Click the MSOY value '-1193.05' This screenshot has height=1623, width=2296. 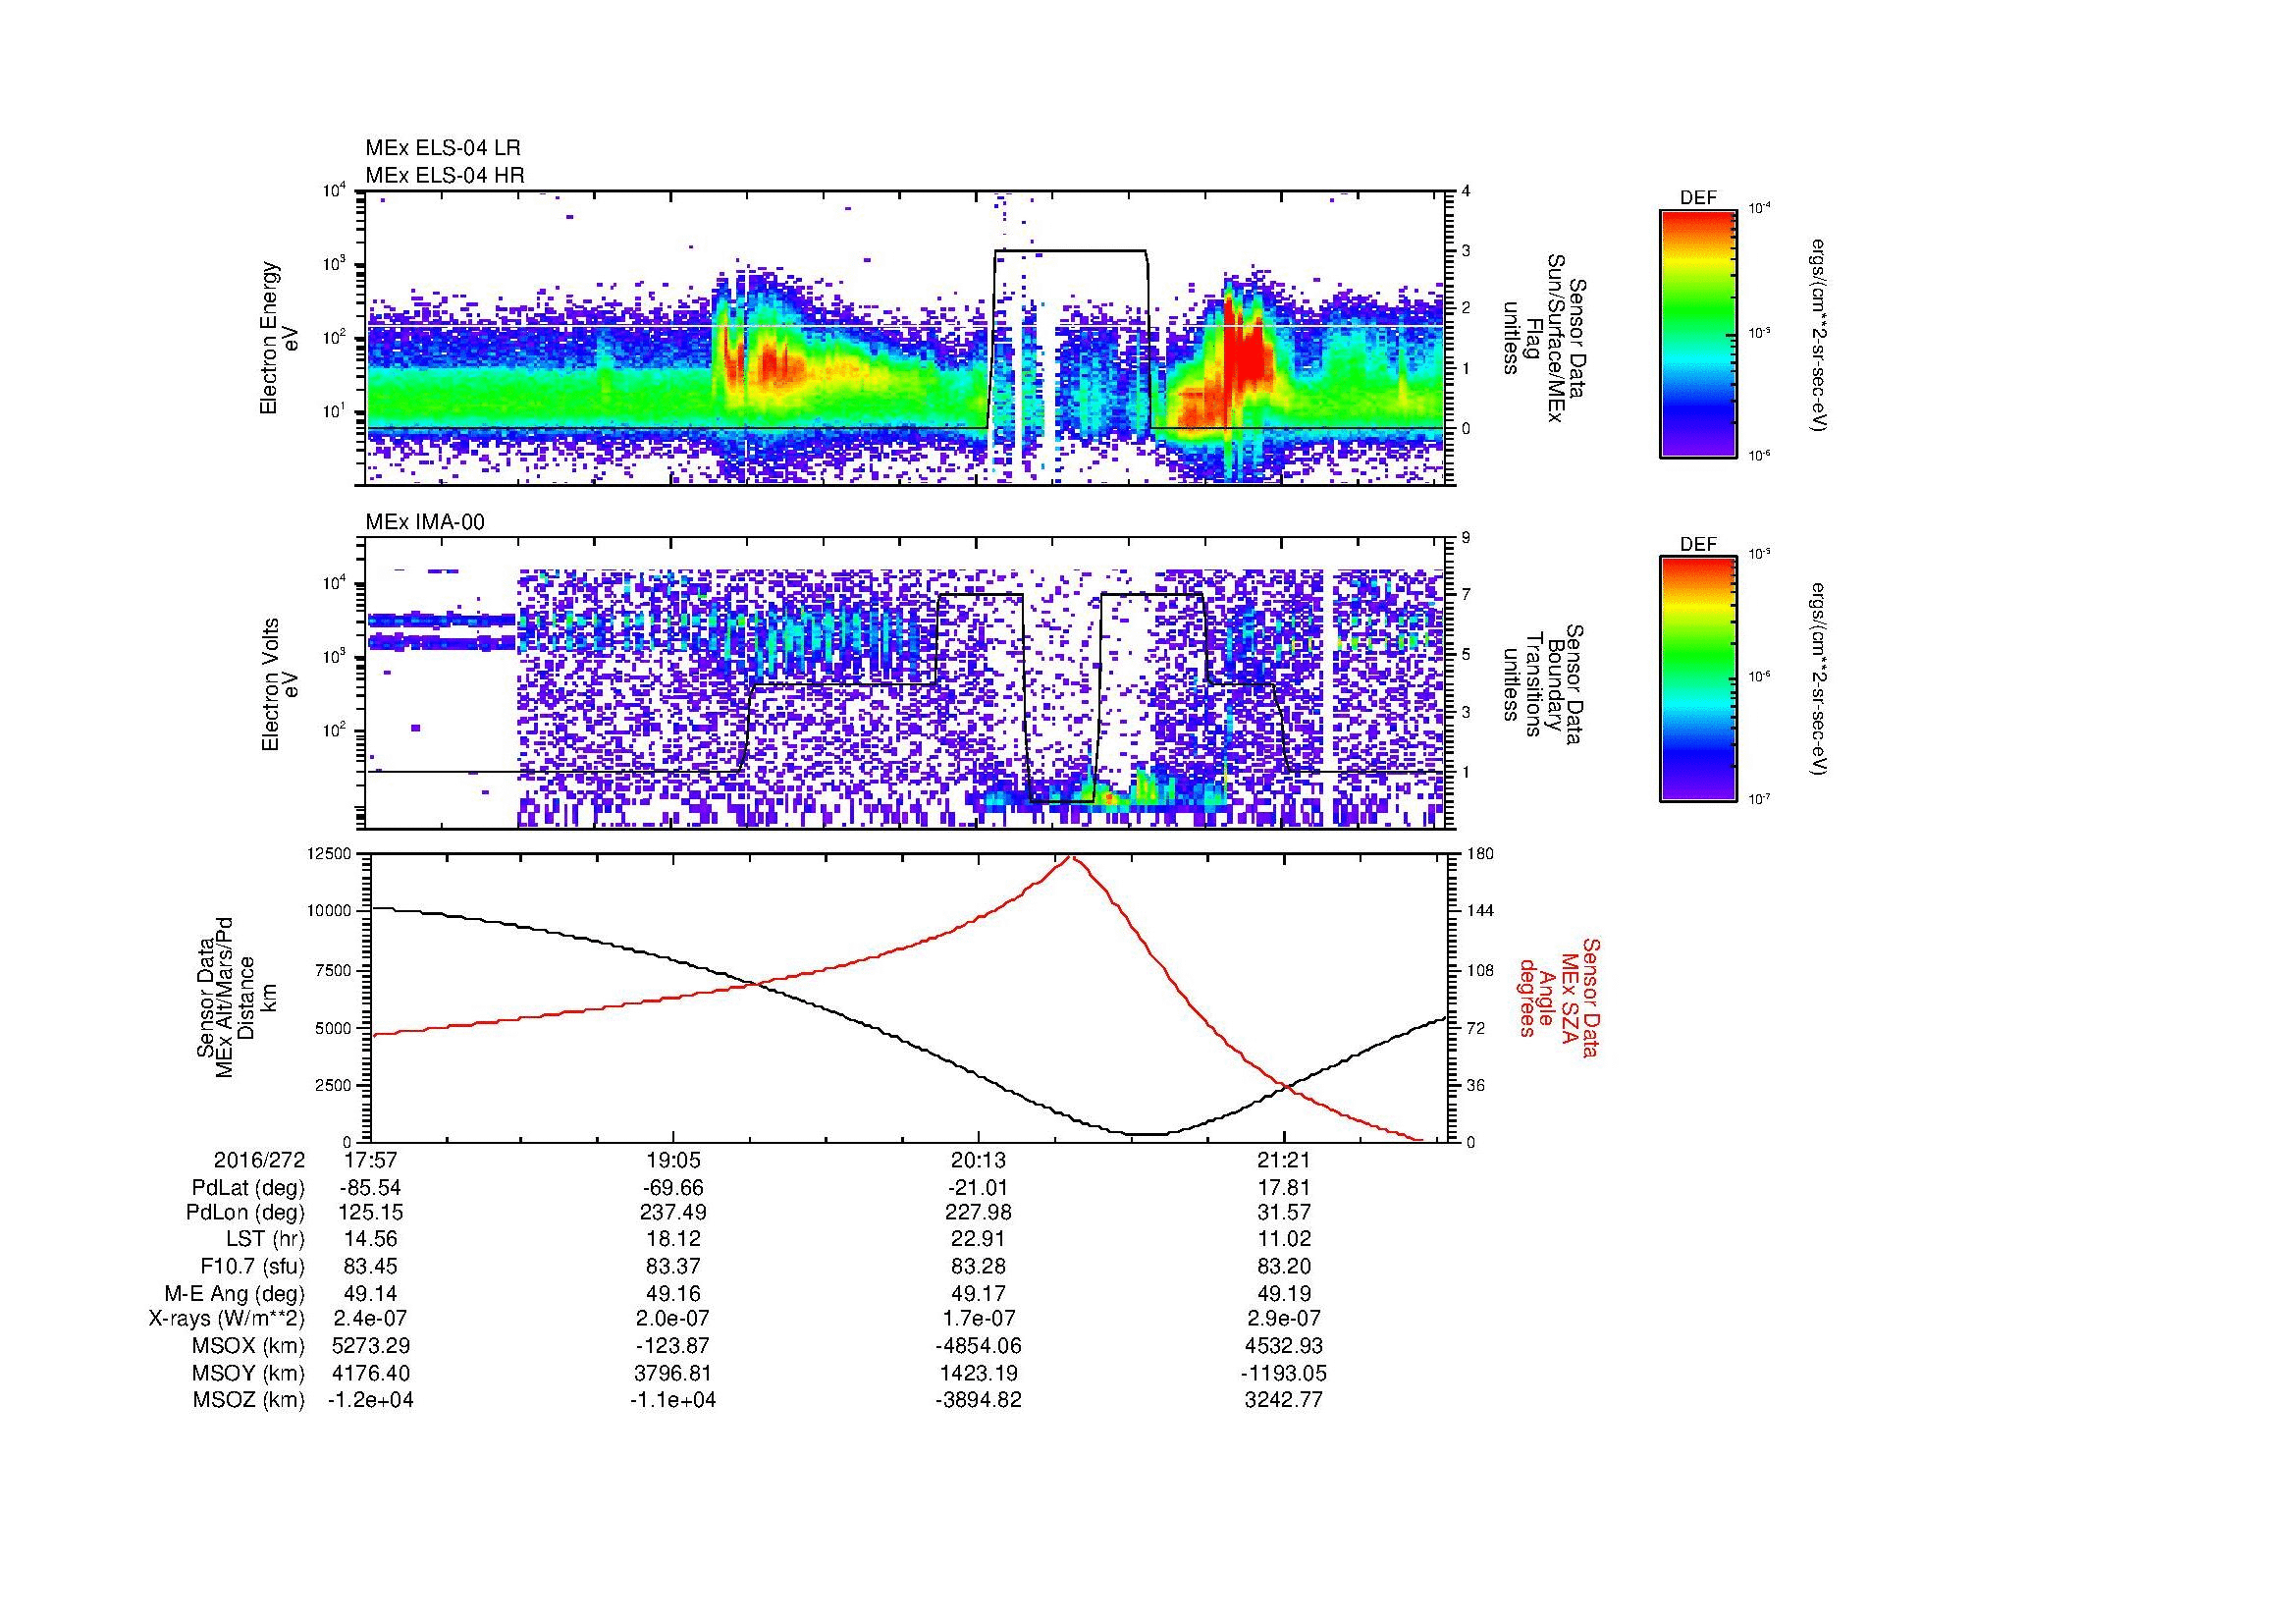coord(1284,1373)
